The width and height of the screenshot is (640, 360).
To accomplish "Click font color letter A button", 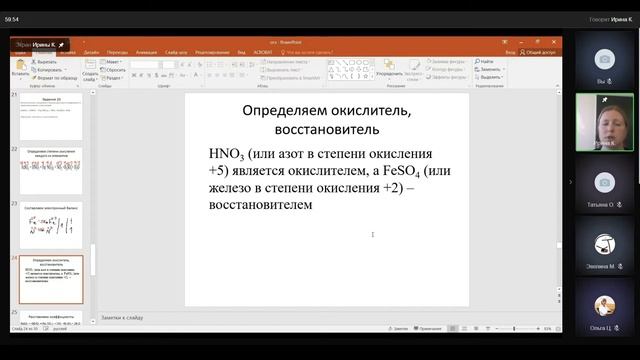I will [196, 76].
